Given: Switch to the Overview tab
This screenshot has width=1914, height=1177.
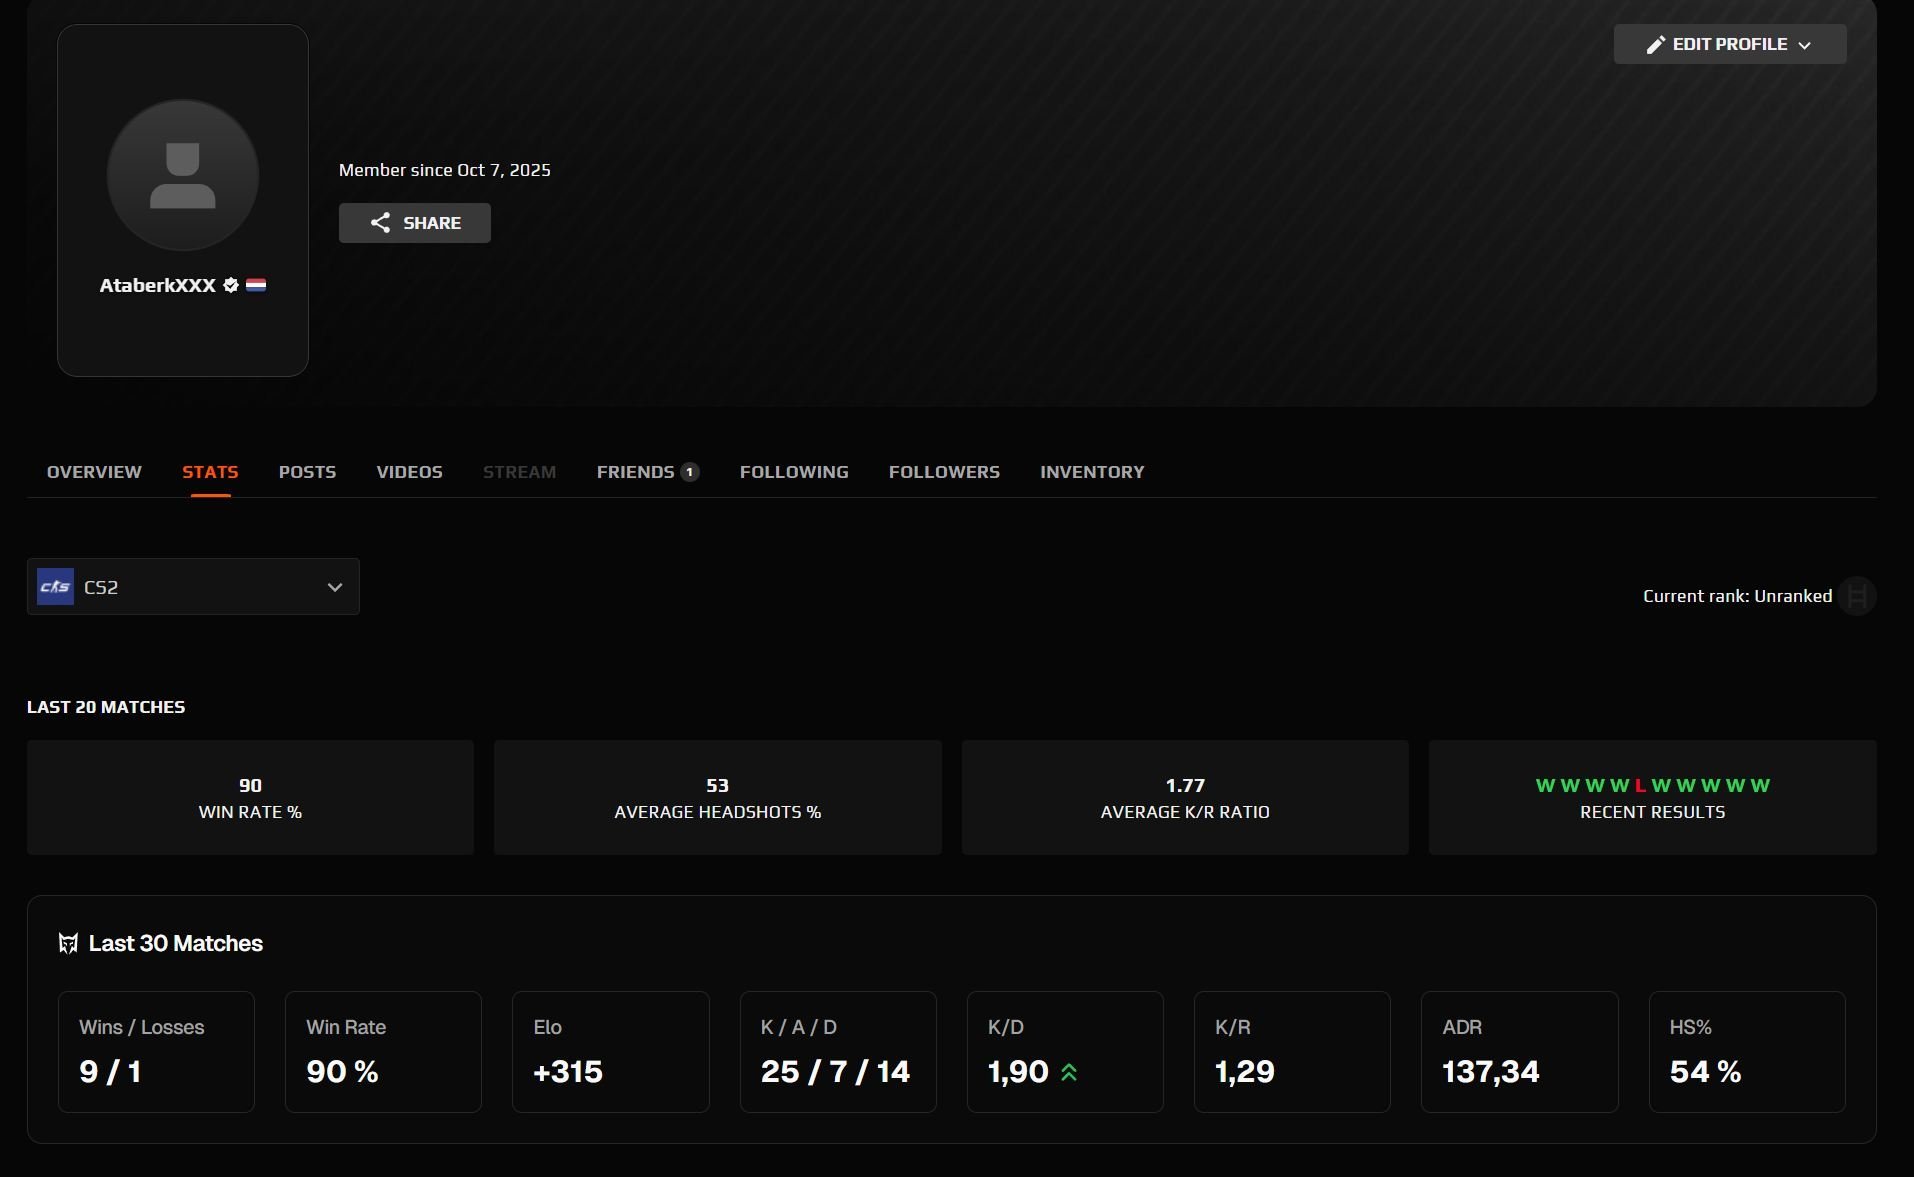Looking at the screenshot, I should point(94,472).
